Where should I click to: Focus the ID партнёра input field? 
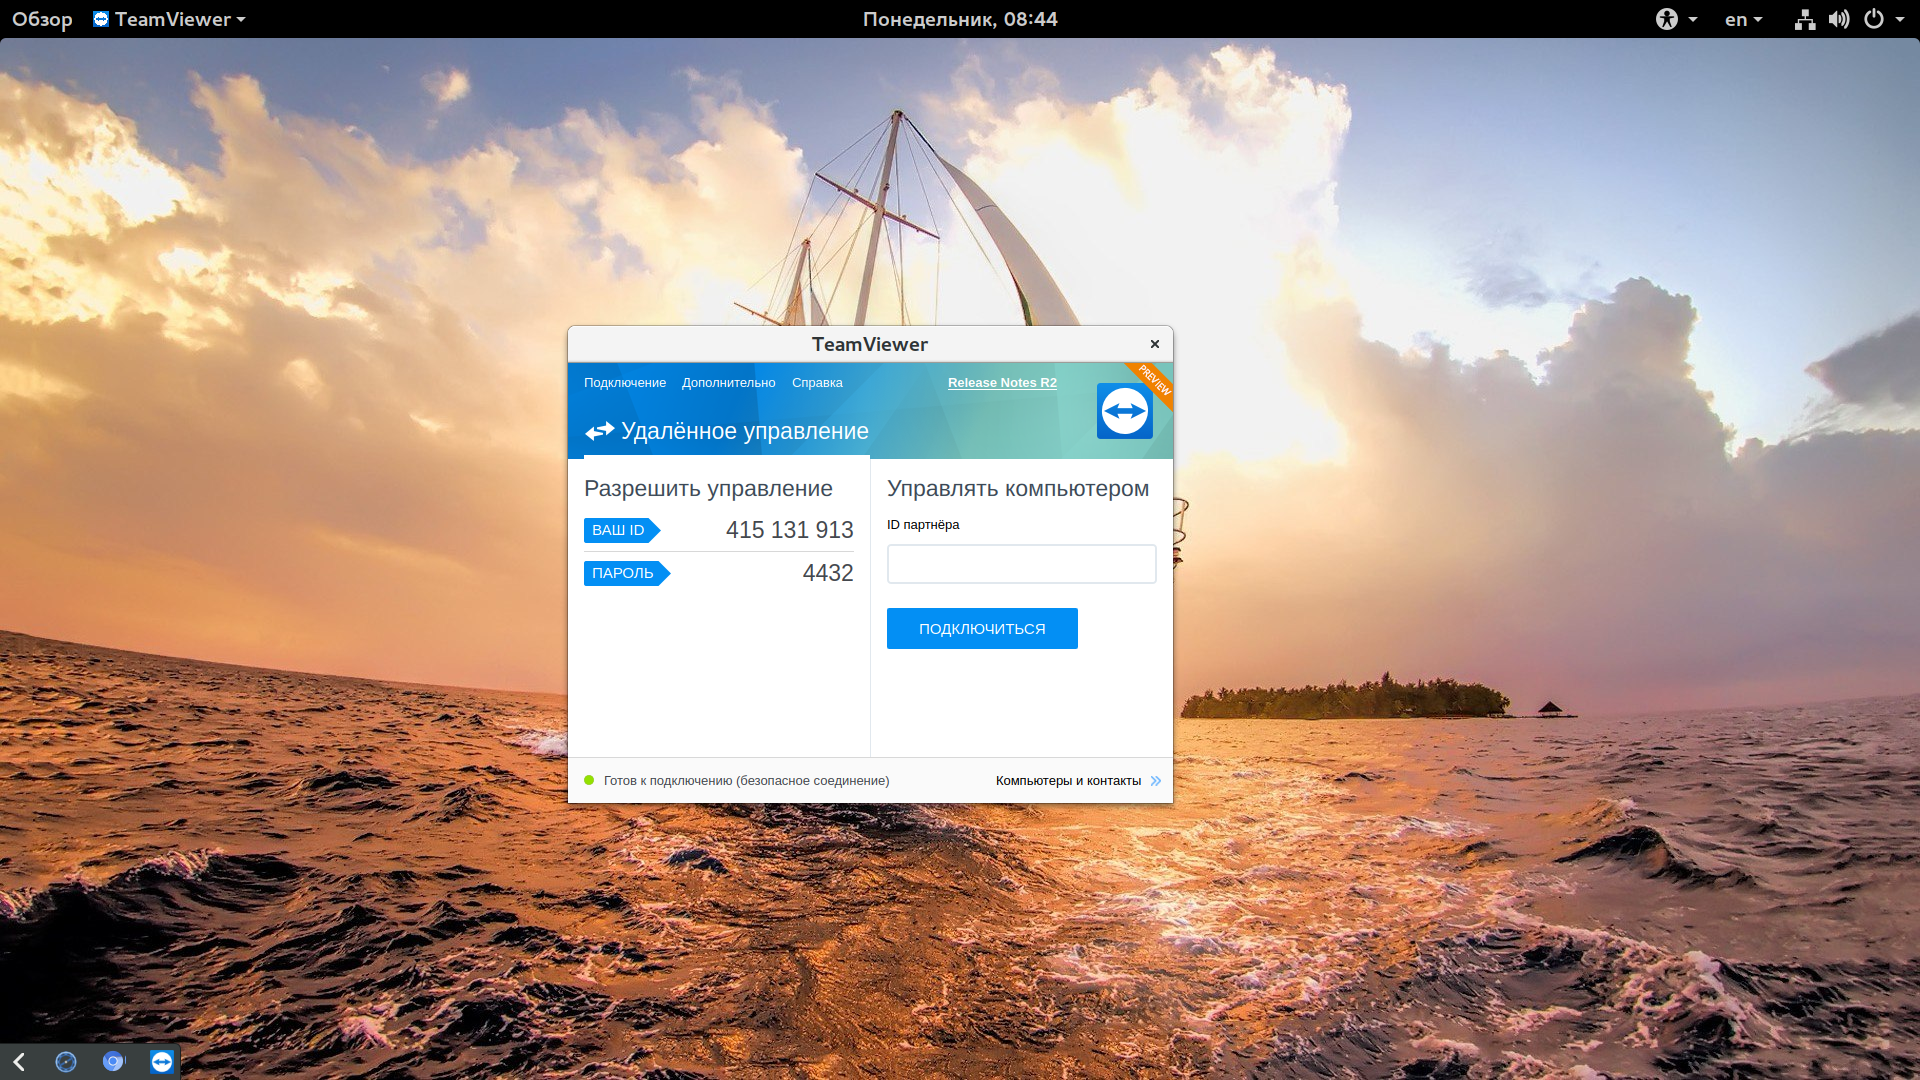coord(1021,564)
